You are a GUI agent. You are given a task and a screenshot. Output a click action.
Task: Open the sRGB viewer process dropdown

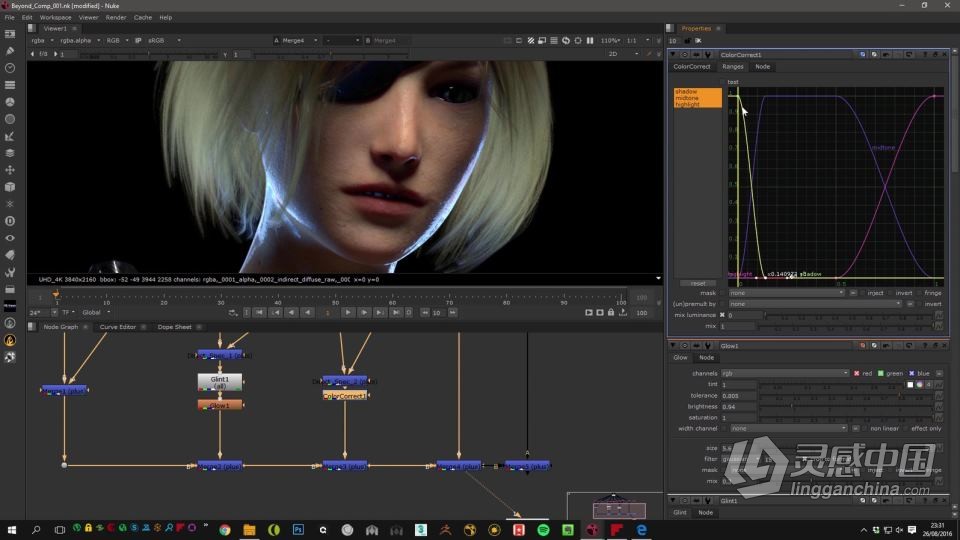tap(164, 40)
